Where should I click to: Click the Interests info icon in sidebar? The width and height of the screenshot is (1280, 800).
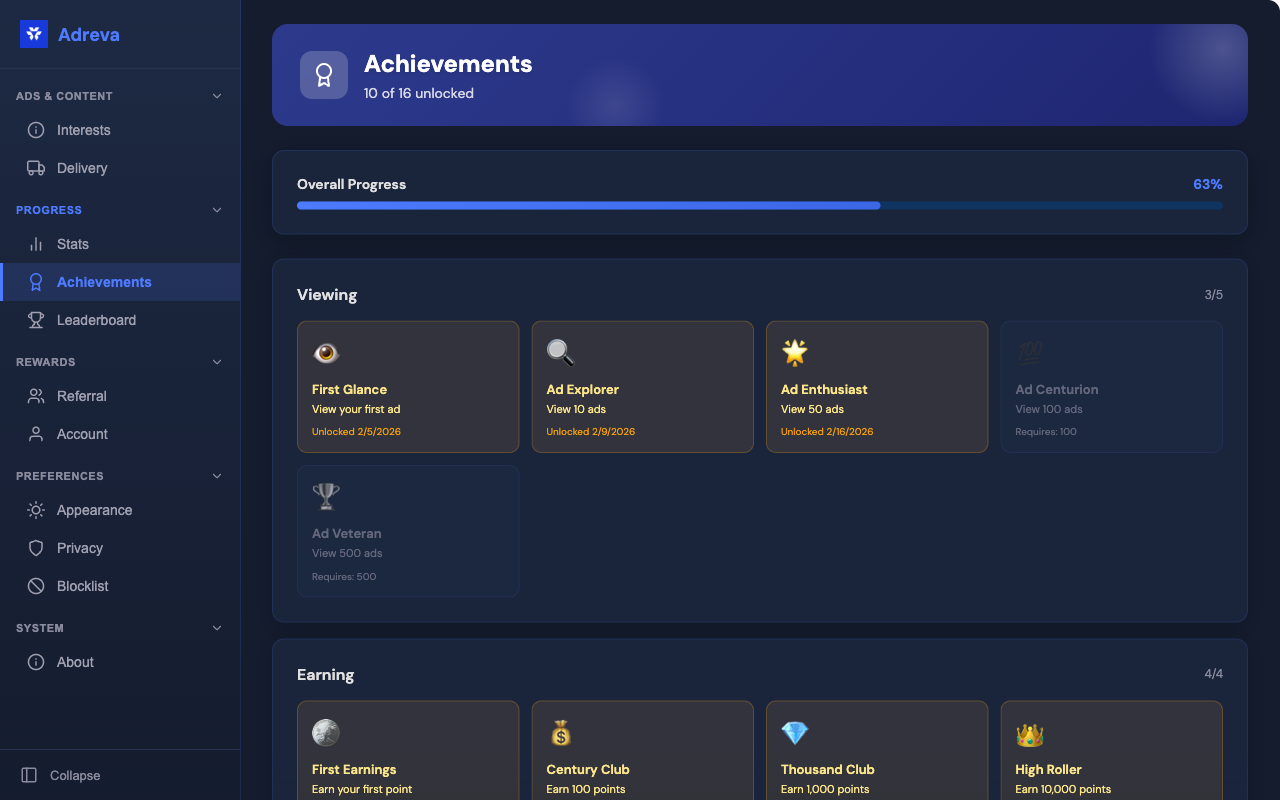(x=36, y=130)
